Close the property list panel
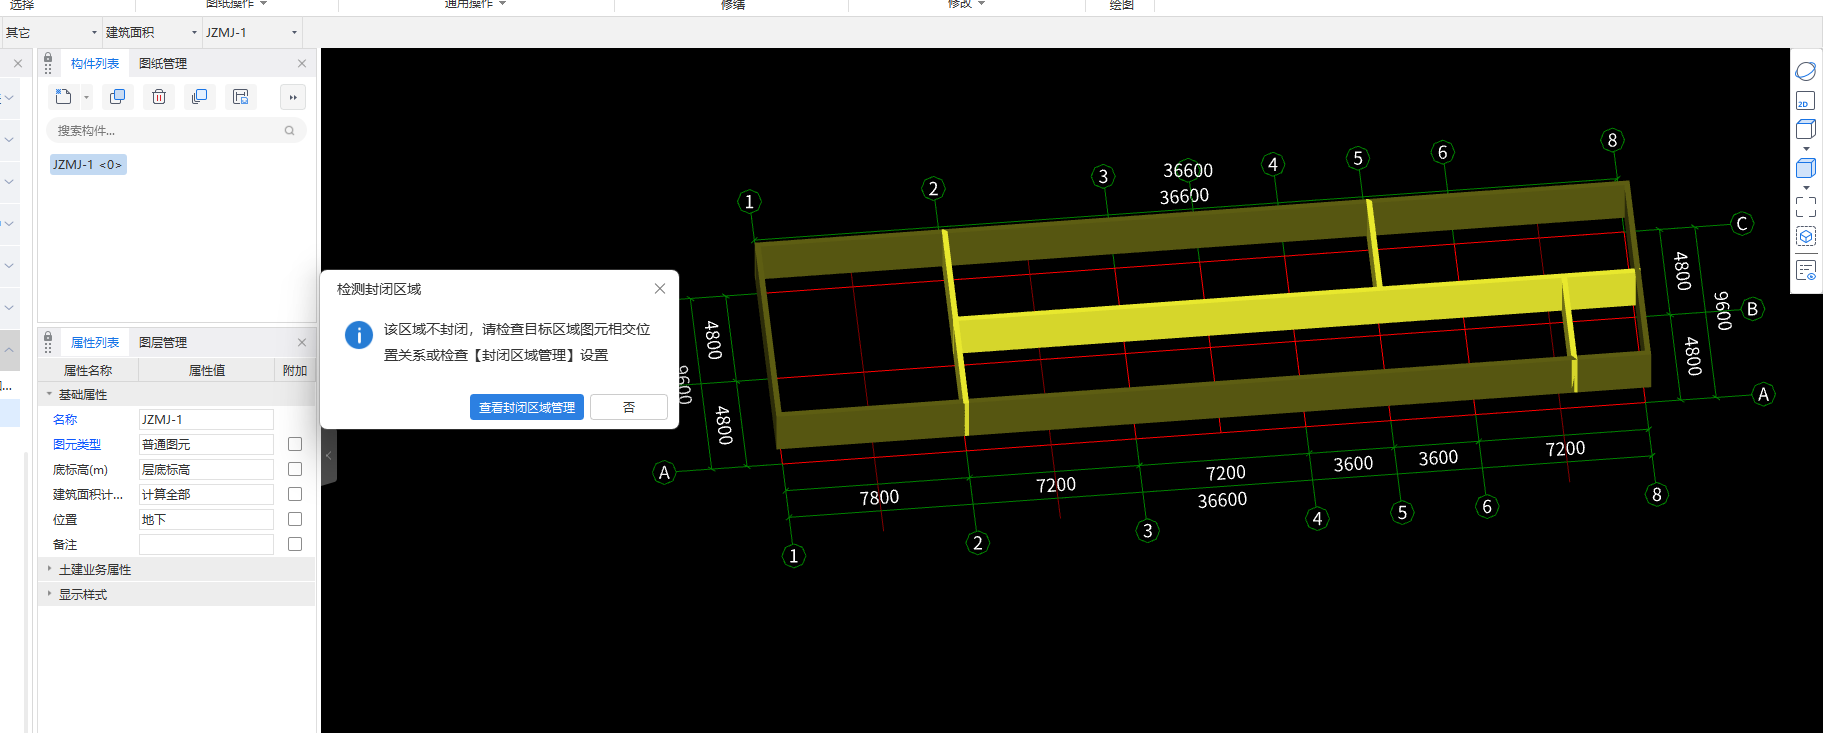 (302, 343)
